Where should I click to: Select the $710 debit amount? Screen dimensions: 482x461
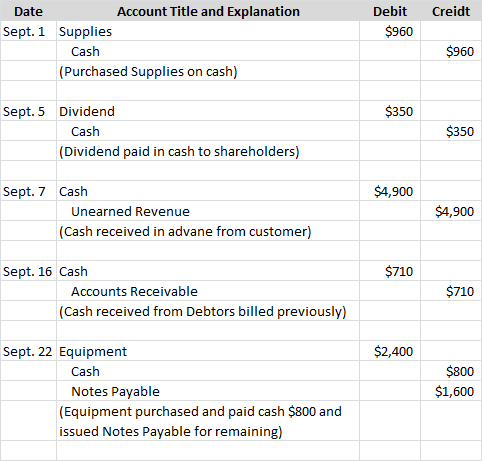(x=399, y=271)
